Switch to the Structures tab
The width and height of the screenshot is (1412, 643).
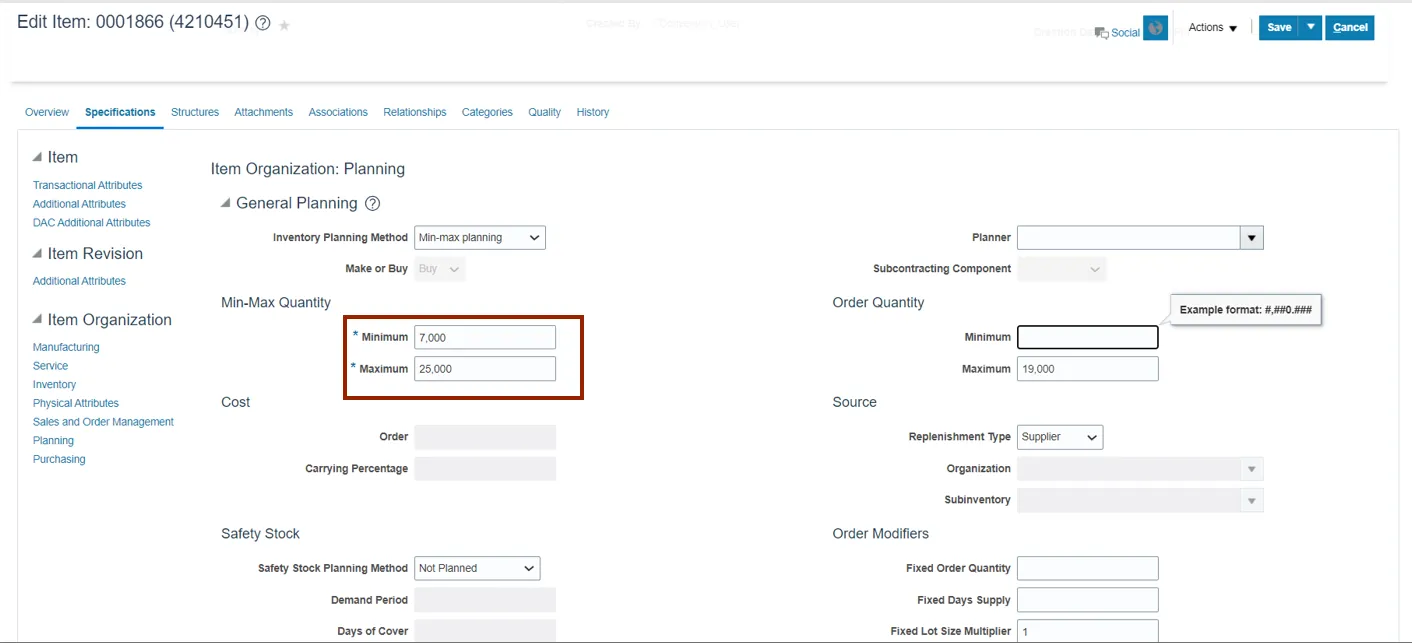(195, 112)
